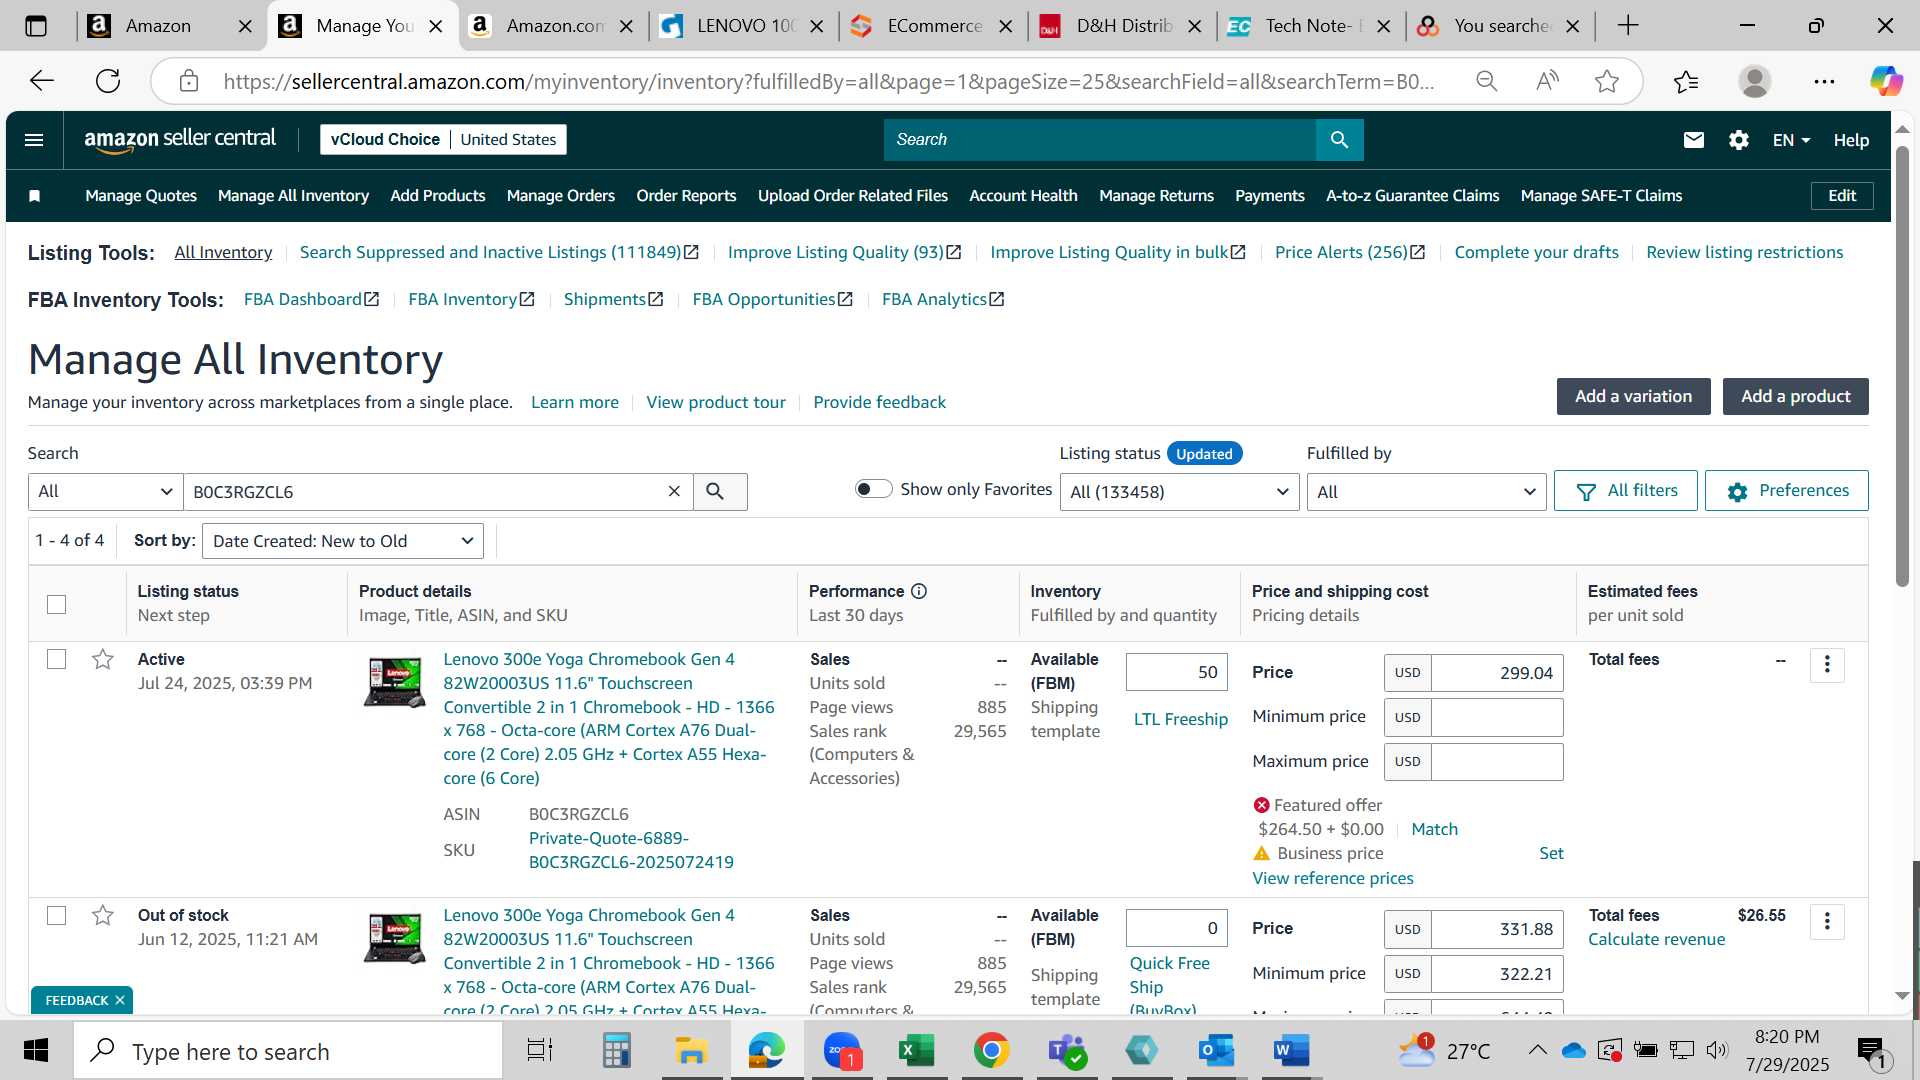The height and width of the screenshot is (1080, 1920).
Task: Click the Performance info circle icon
Action: 919,591
